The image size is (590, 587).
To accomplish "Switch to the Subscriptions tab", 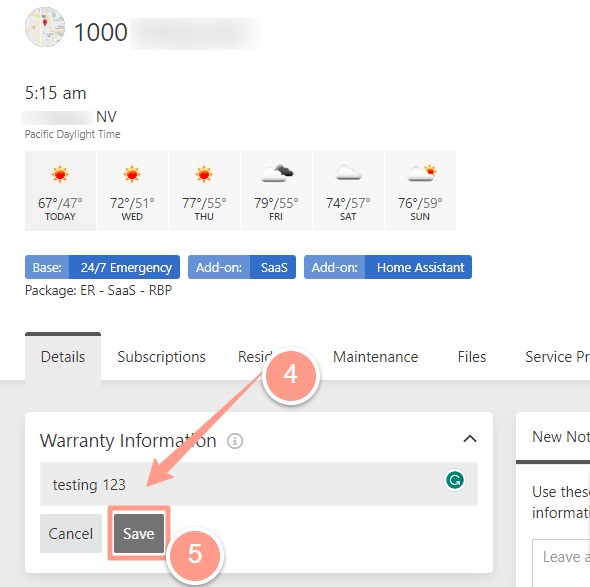I will click(x=161, y=357).
